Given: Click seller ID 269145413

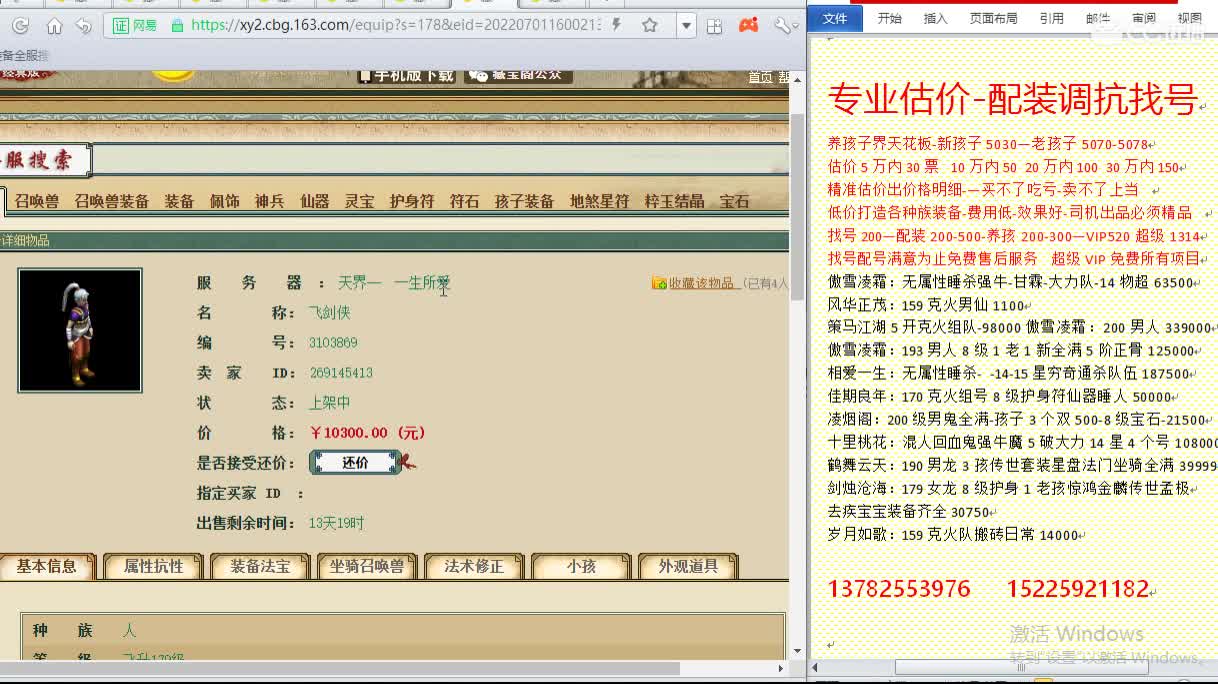Looking at the screenshot, I should click(x=341, y=373).
